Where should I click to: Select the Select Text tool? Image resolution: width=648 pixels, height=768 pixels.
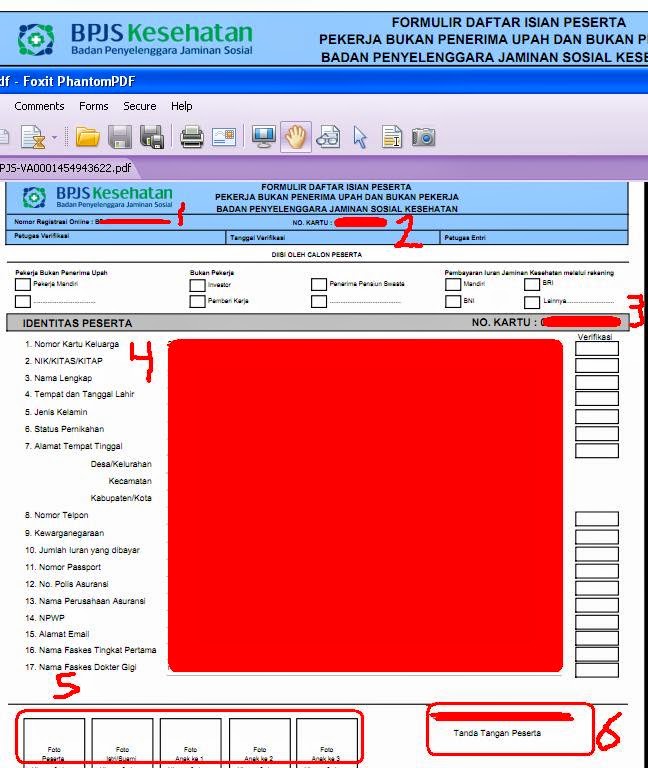[392, 137]
